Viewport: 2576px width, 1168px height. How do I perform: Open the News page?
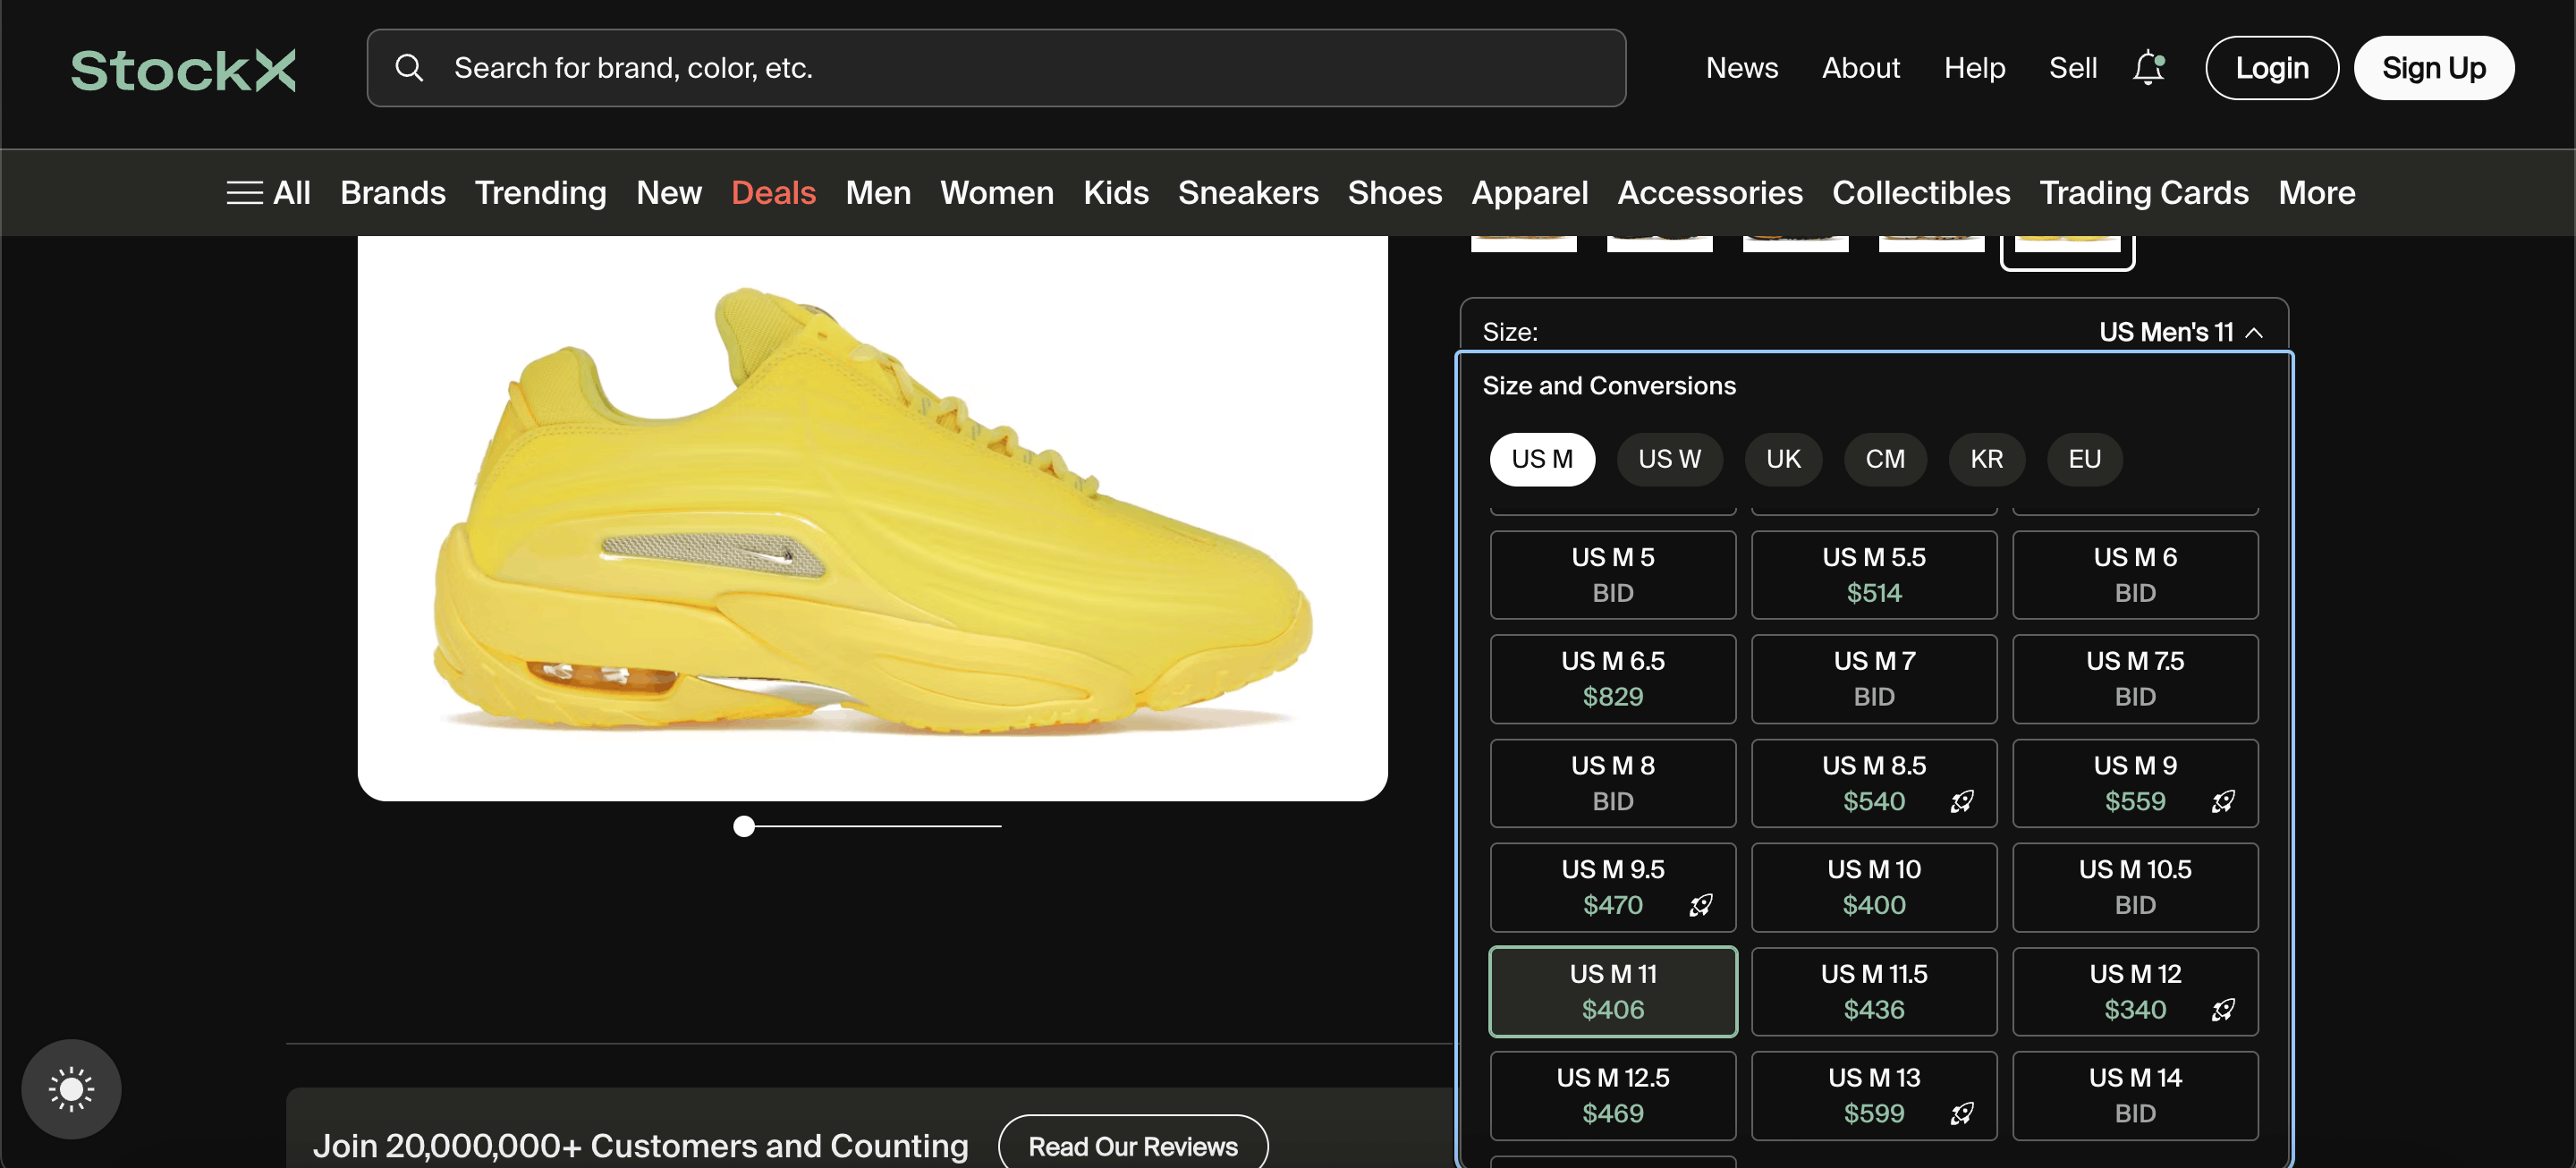[1742, 68]
